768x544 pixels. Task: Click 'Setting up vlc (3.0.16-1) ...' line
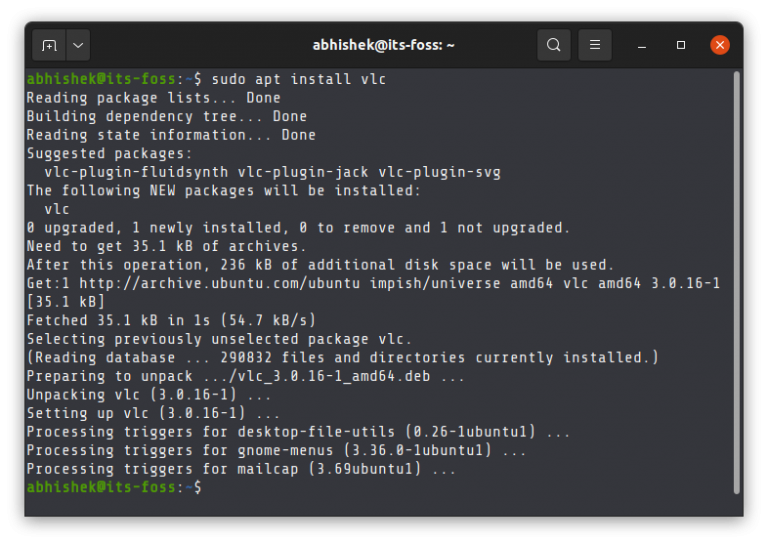(153, 414)
